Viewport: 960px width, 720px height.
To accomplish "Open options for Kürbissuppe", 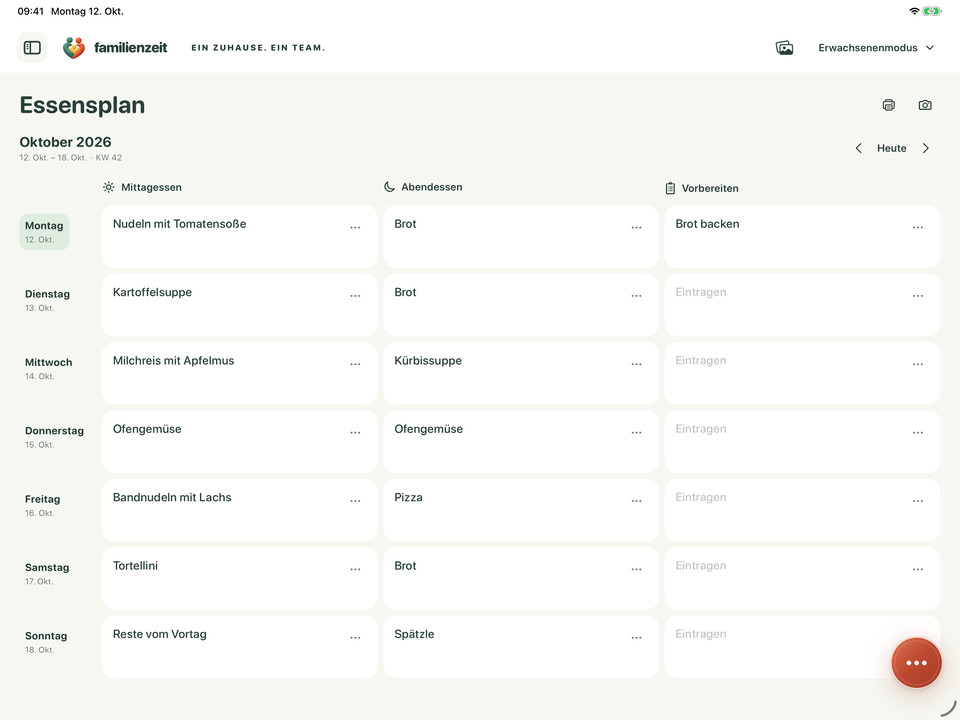I will [637, 364].
